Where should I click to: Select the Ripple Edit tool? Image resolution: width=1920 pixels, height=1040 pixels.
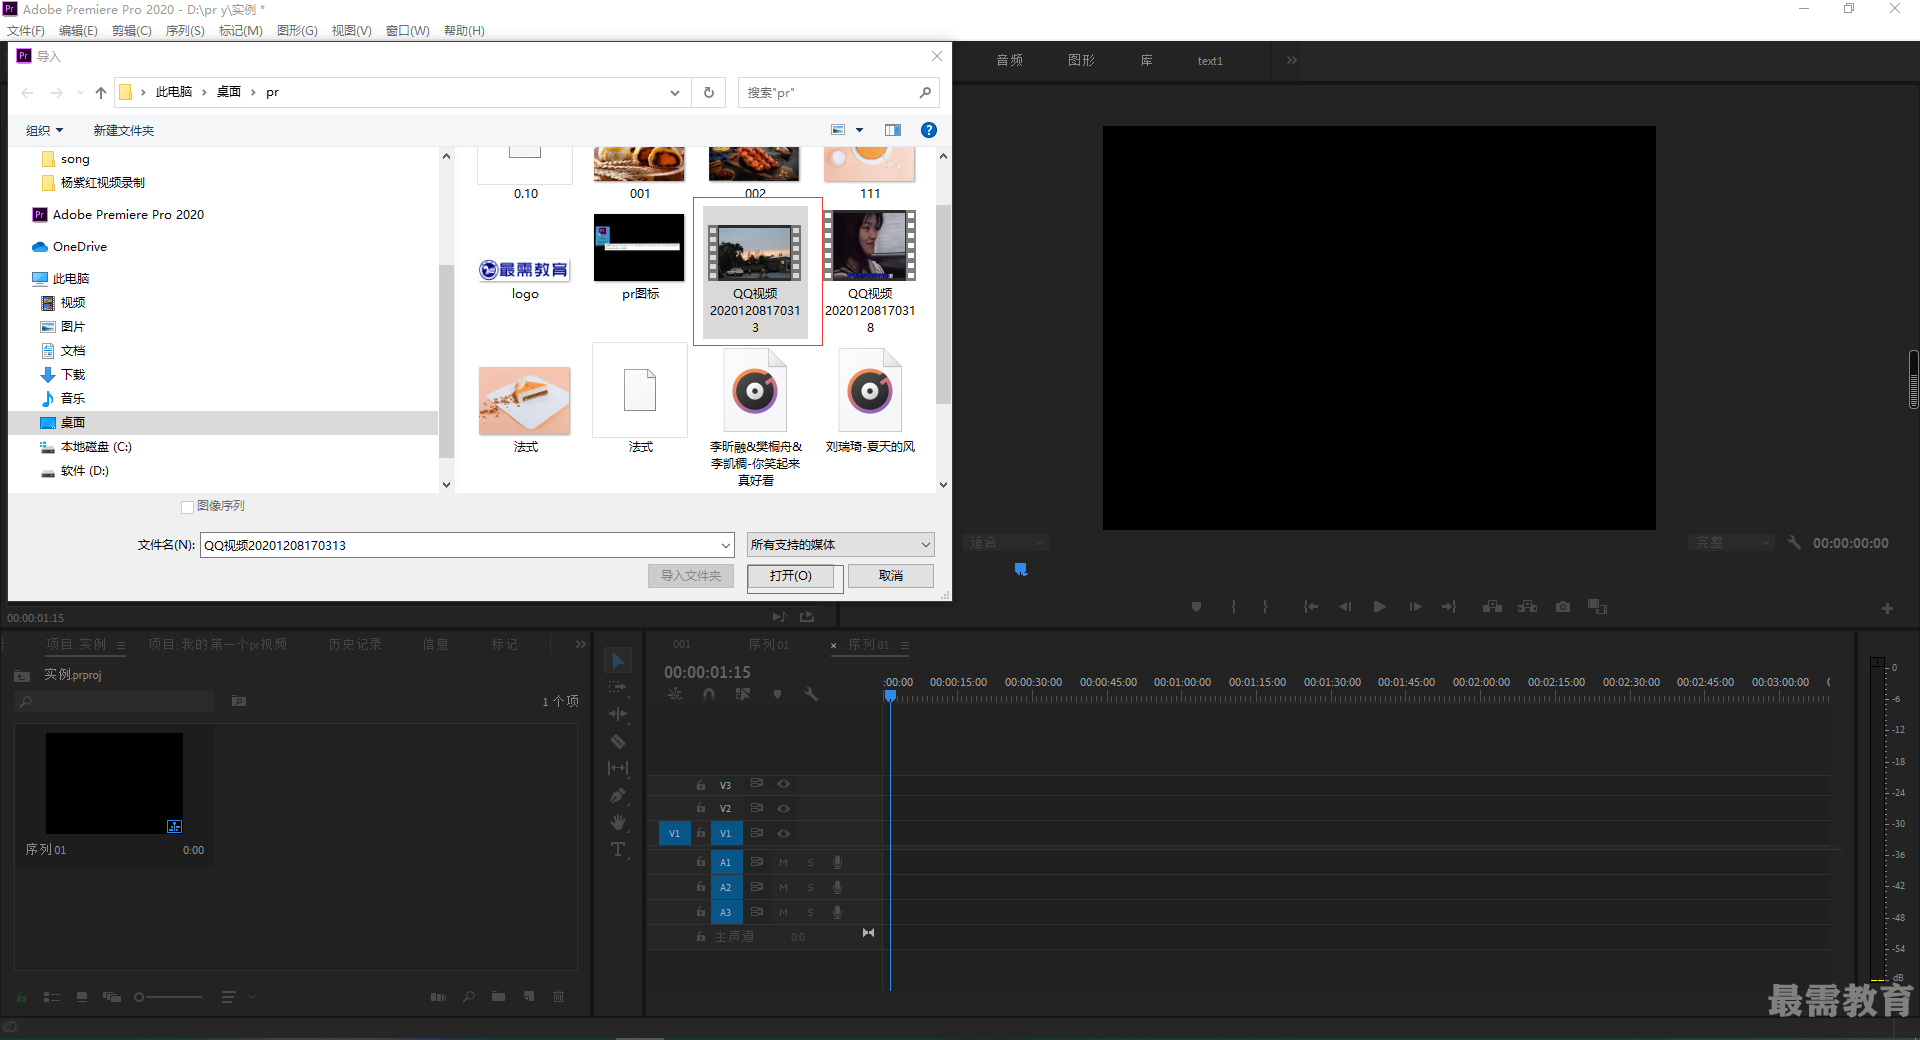[618, 714]
